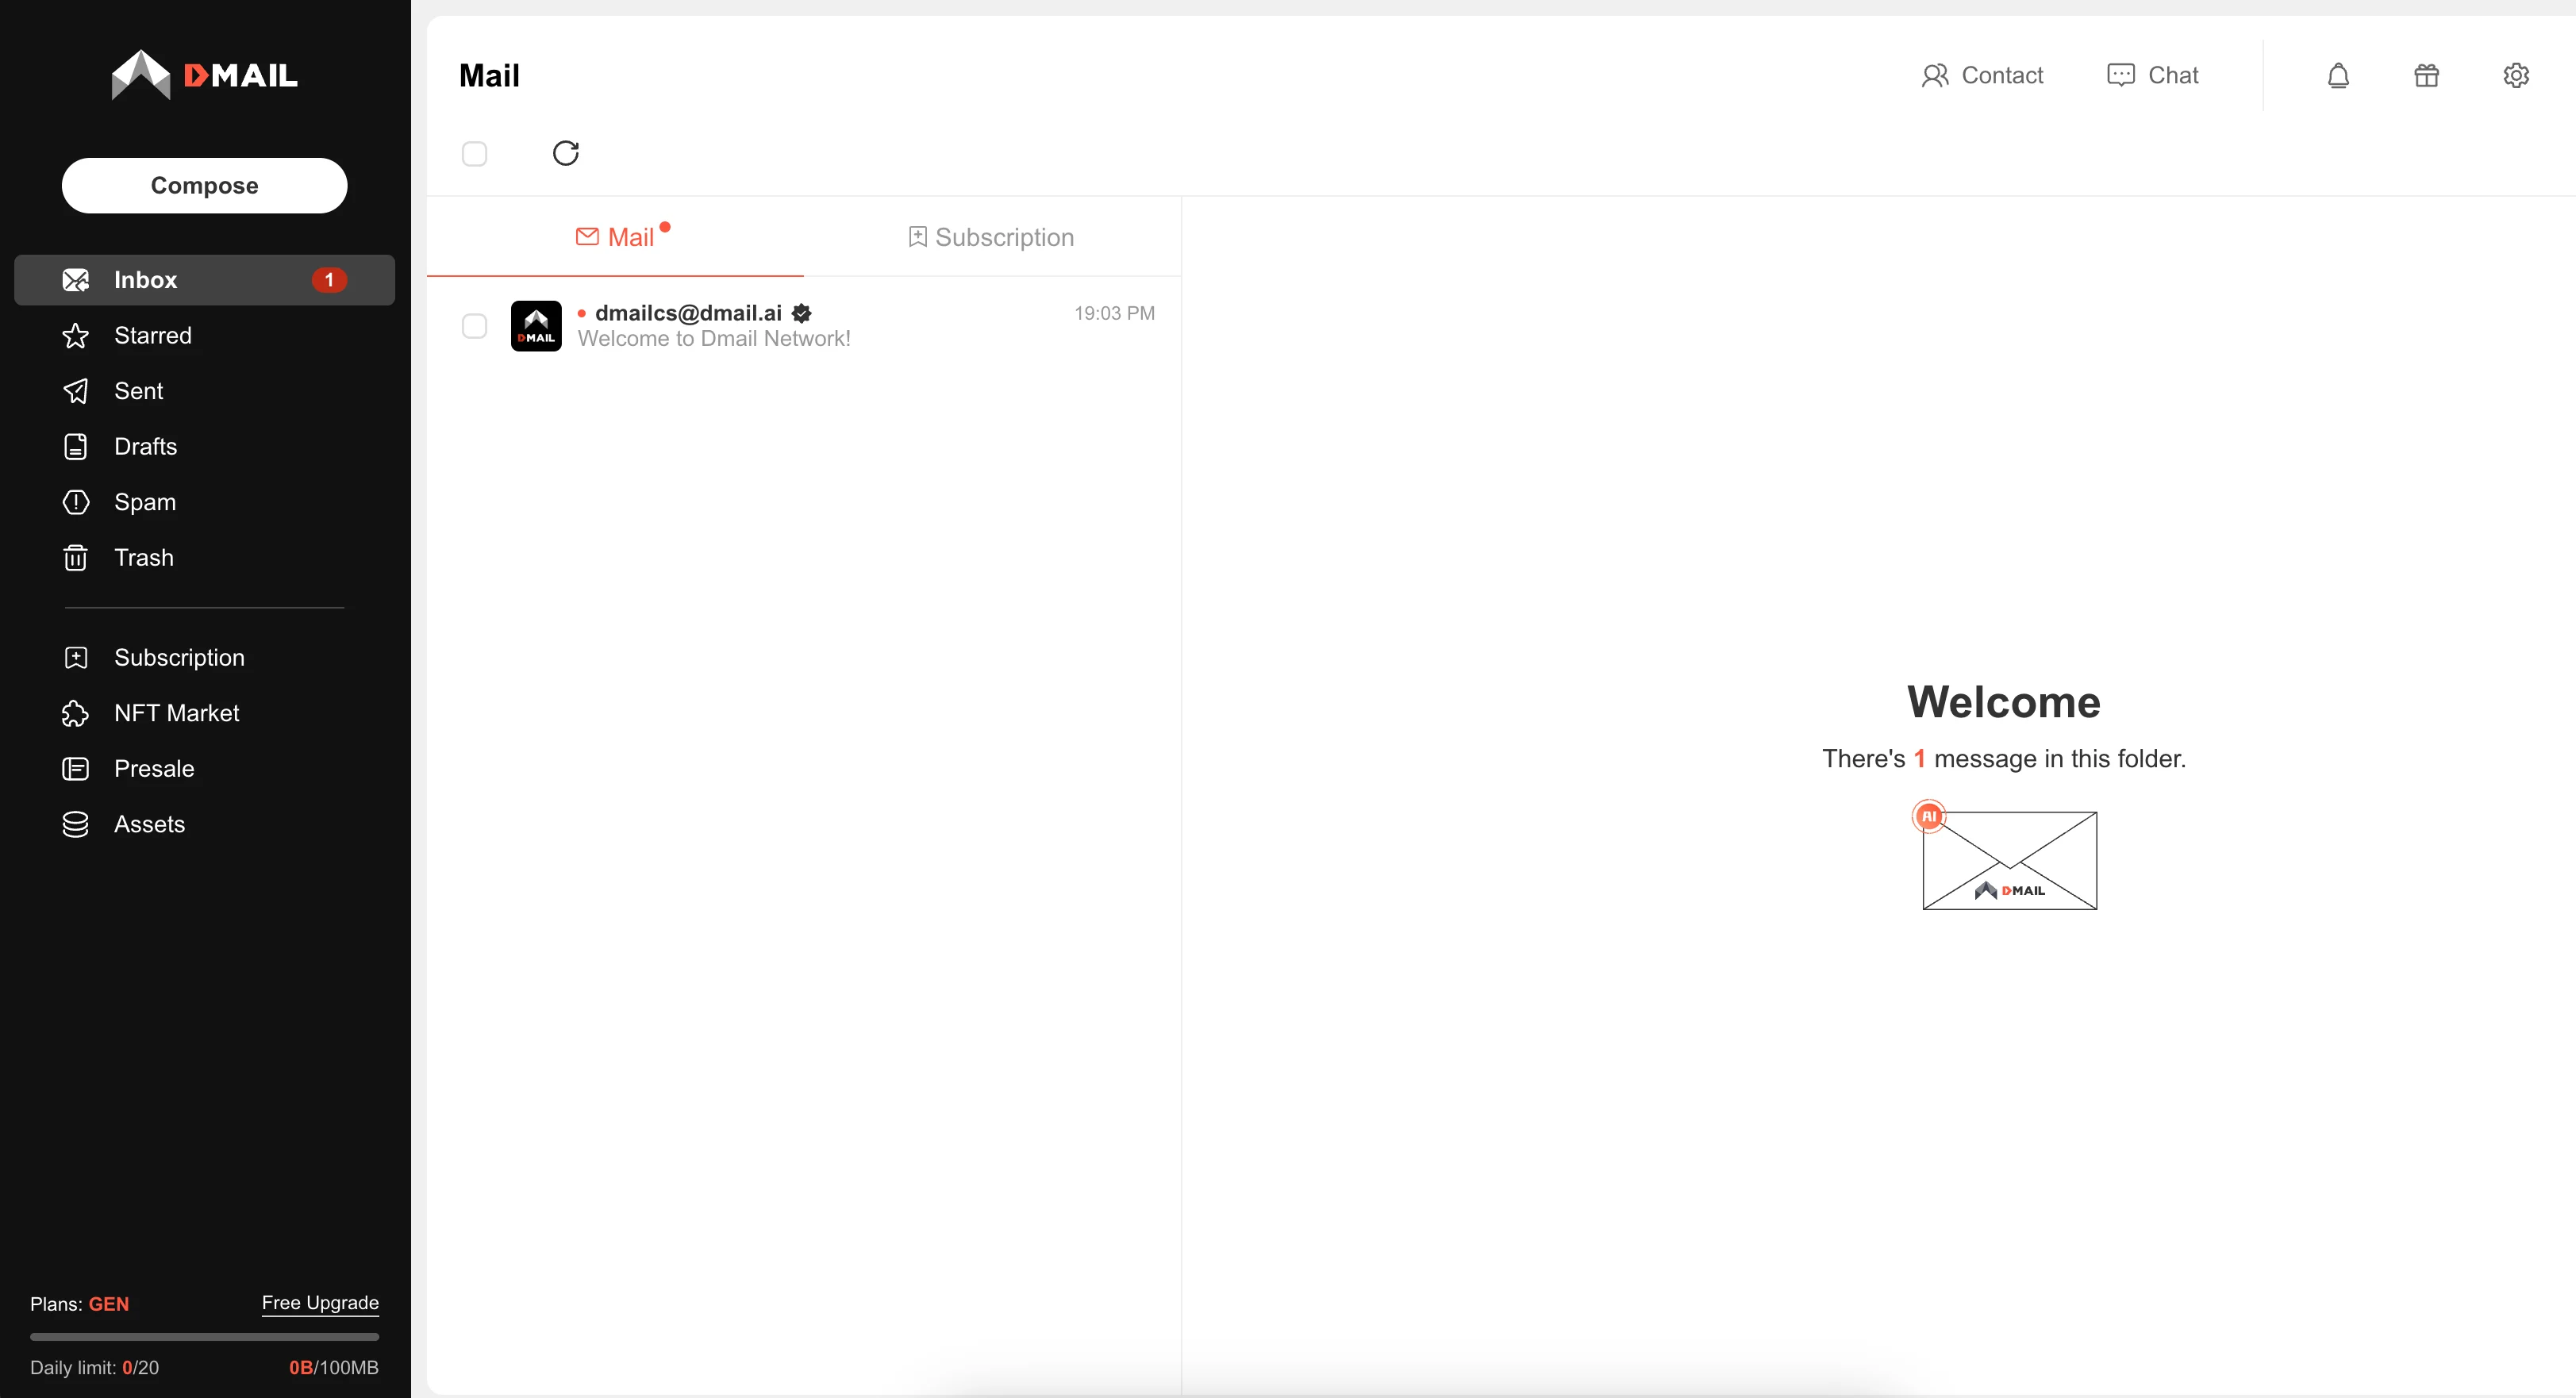Open notifications bell icon
Image resolution: width=2576 pixels, height=1398 pixels.
pyautogui.click(x=2337, y=76)
